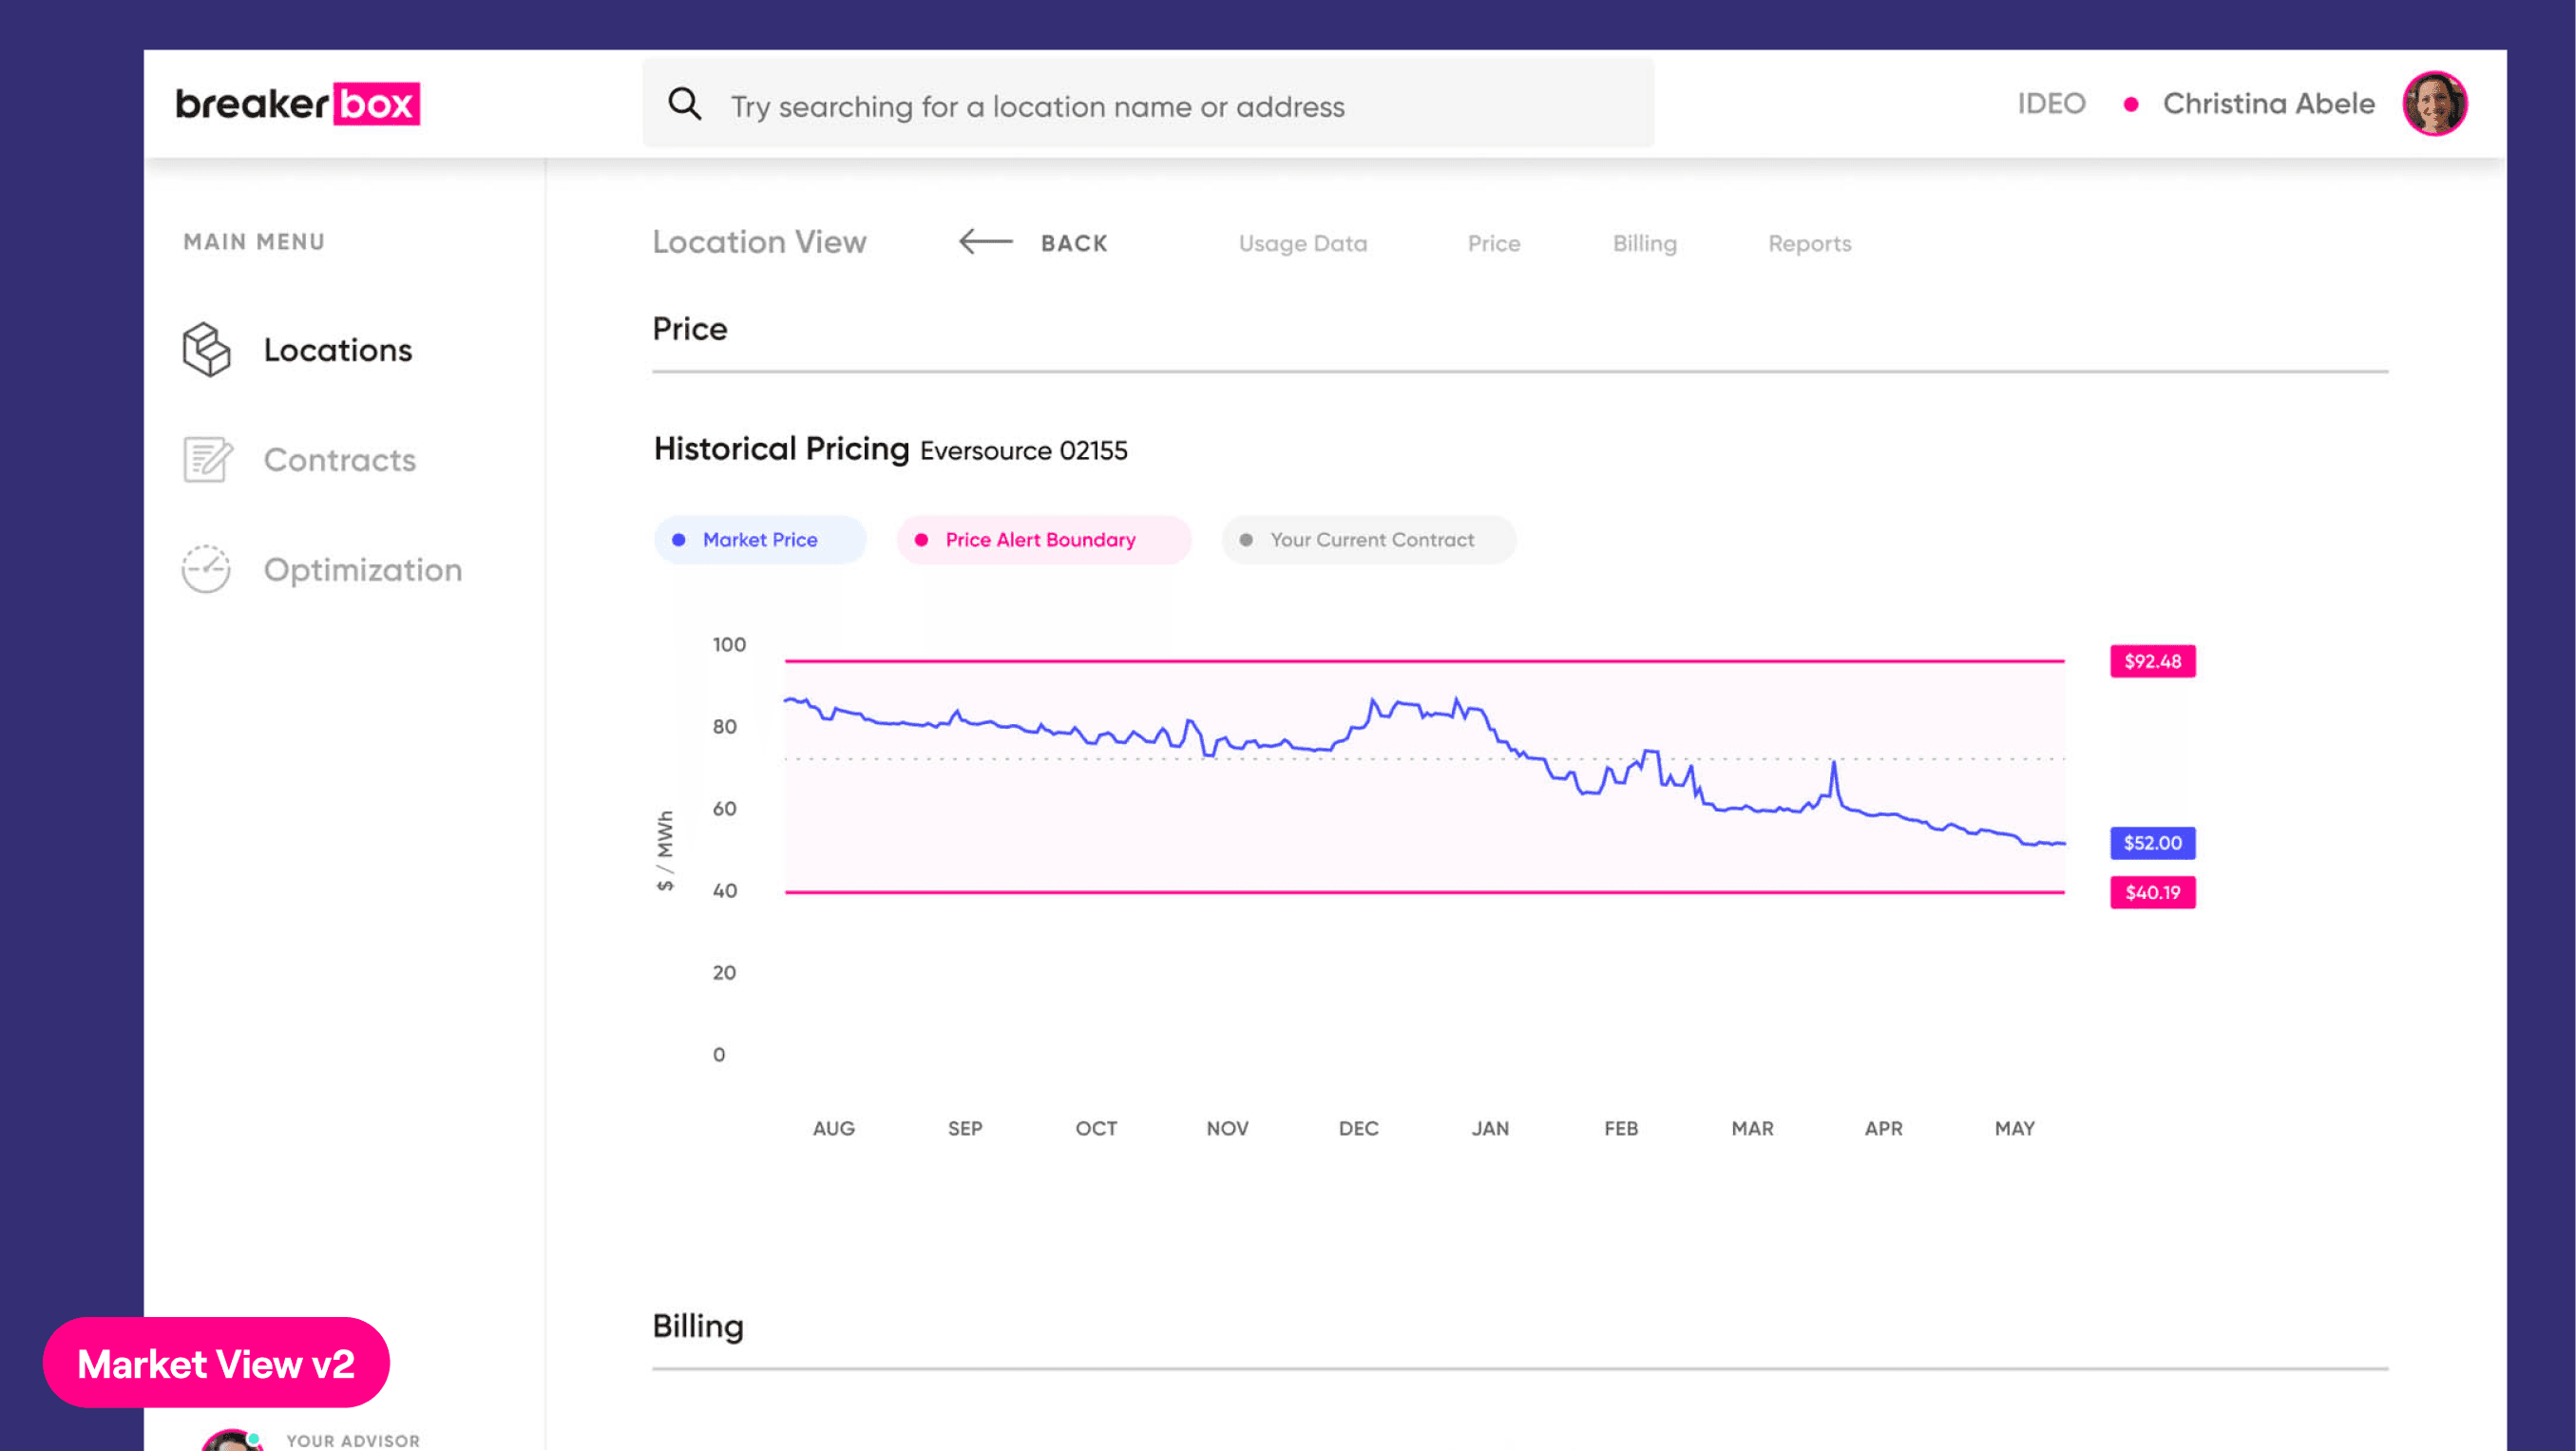The width and height of the screenshot is (2576, 1451).
Task: Toggle Your Current Contract series
Action: pyautogui.click(x=1369, y=540)
